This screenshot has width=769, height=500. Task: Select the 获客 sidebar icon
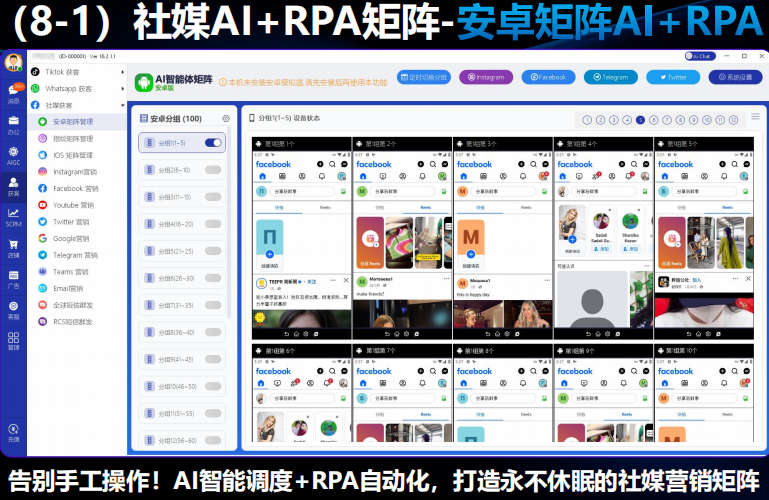[14, 186]
